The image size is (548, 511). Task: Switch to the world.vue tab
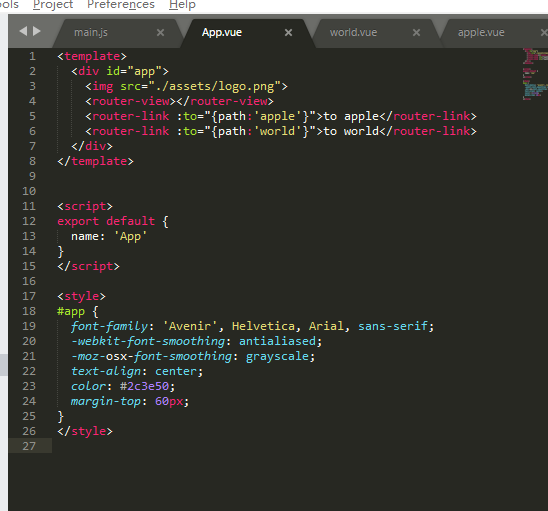[x=353, y=33]
